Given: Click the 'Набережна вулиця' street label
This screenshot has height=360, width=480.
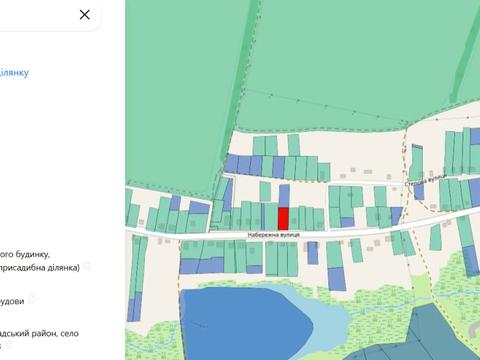Looking at the screenshot, I should (x=273, y=235).
